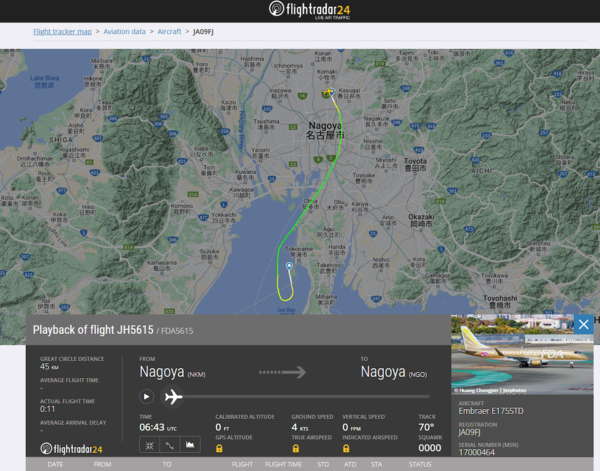Click the destination pin marker near Tokoname
This screenshot has height=471, width=600.
(x=289, y=266)
